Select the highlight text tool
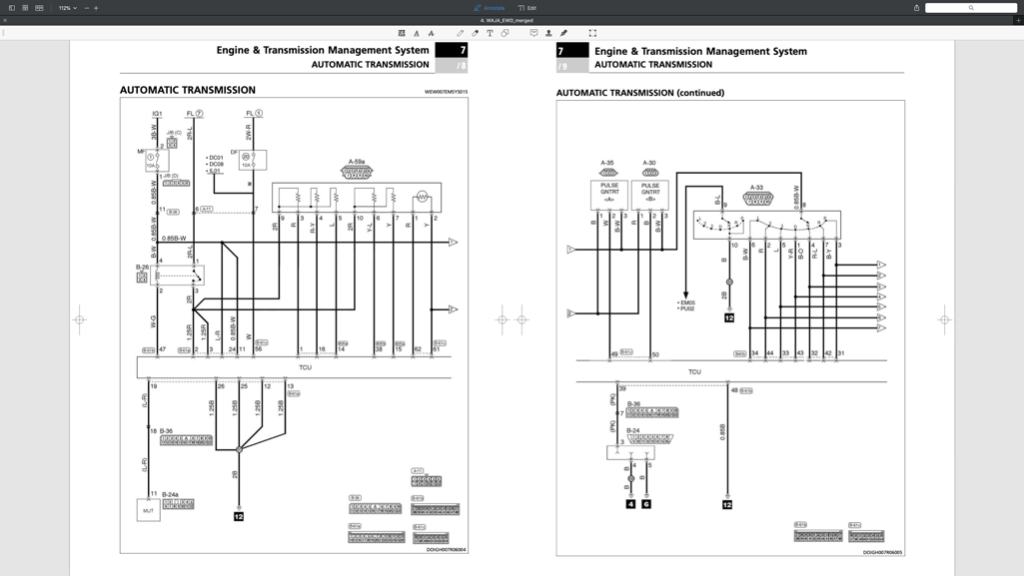 pyautogui.click(x=402, y=33)
